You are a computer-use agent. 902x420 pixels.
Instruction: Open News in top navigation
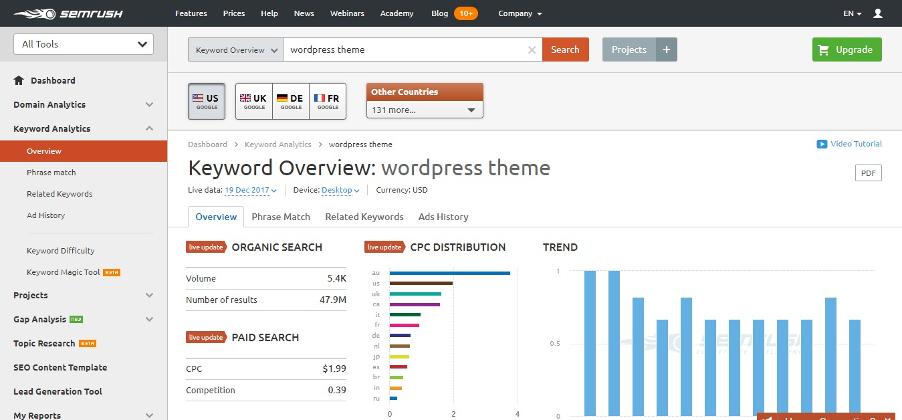(x=304, y=13)
